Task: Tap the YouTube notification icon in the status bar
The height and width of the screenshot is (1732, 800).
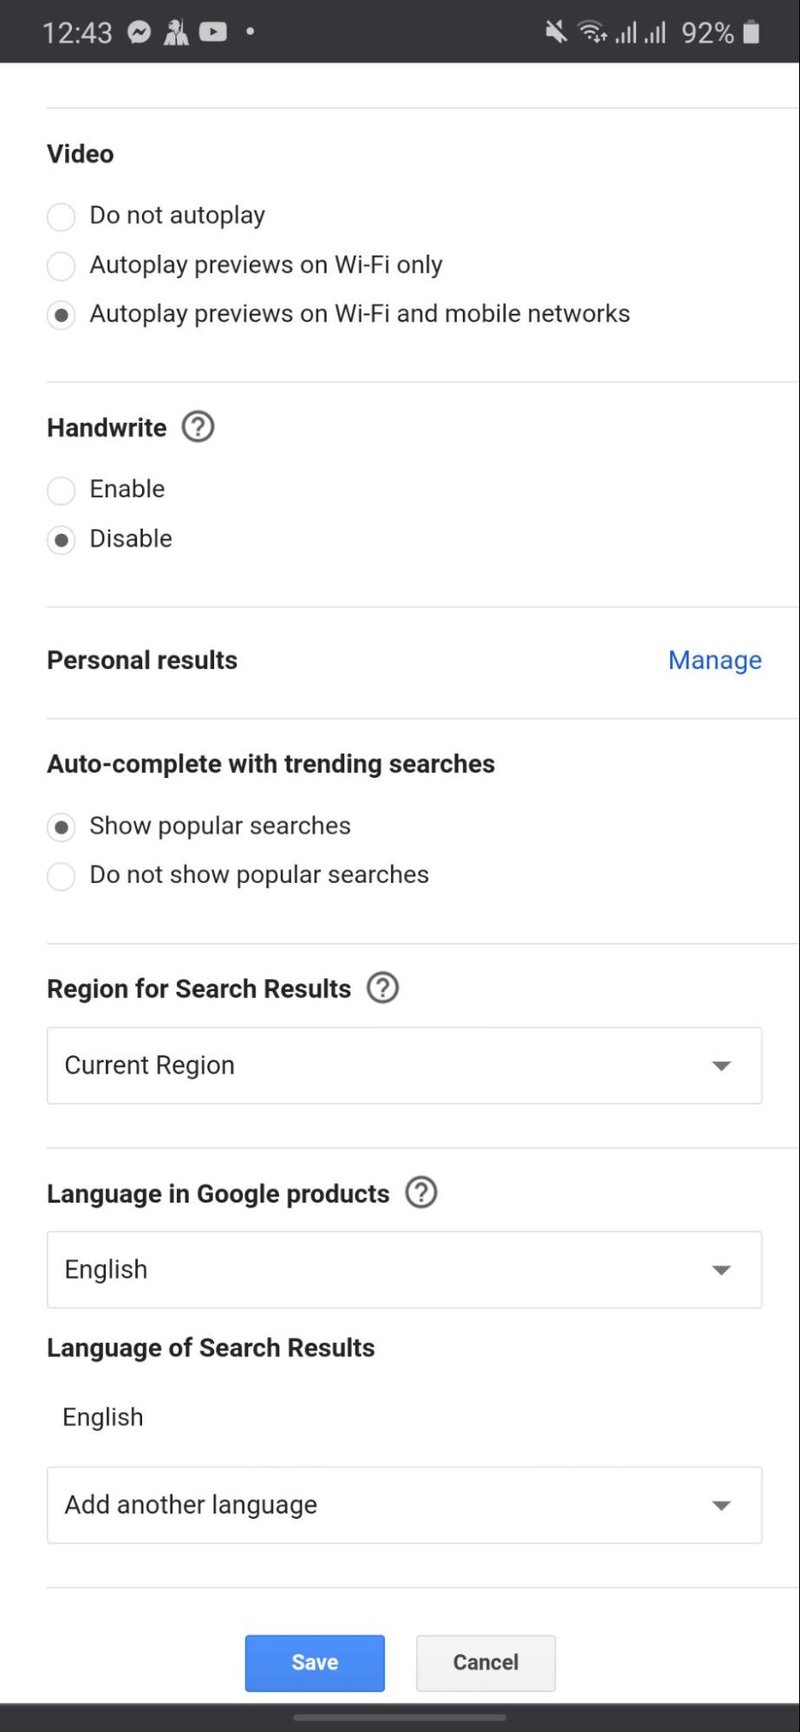Action: click(x=213, y=32)
